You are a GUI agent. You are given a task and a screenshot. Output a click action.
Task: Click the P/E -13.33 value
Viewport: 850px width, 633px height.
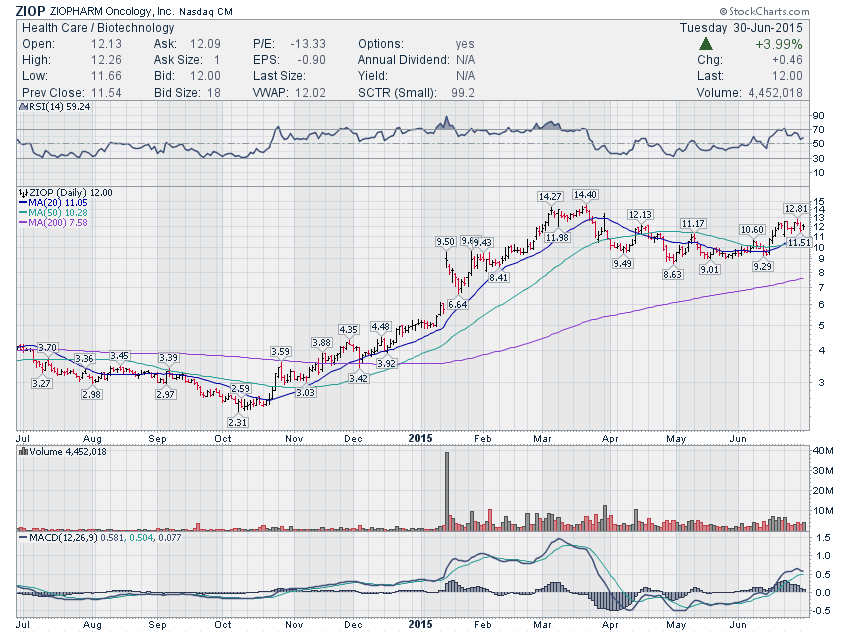pos(308,44)
